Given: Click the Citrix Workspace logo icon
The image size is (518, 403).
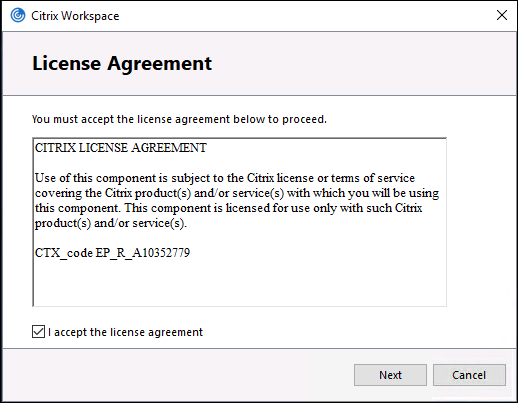Looking at the screenshot, I should click(18, 15).
